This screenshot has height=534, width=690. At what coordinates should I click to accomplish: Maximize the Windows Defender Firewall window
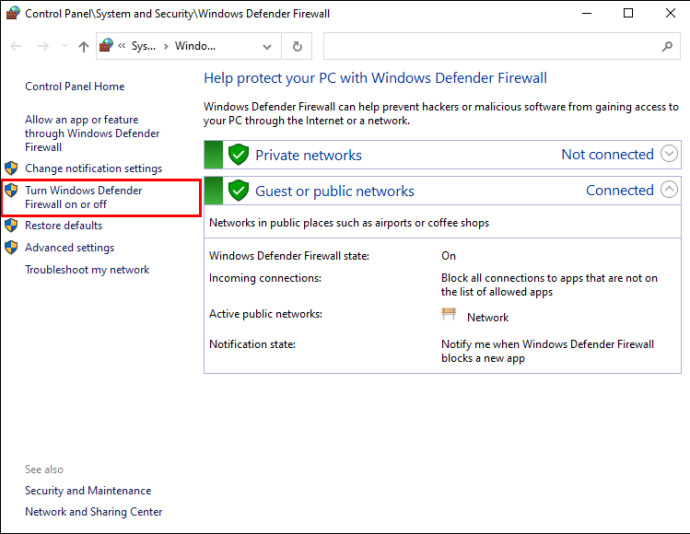tap(628, 13)
